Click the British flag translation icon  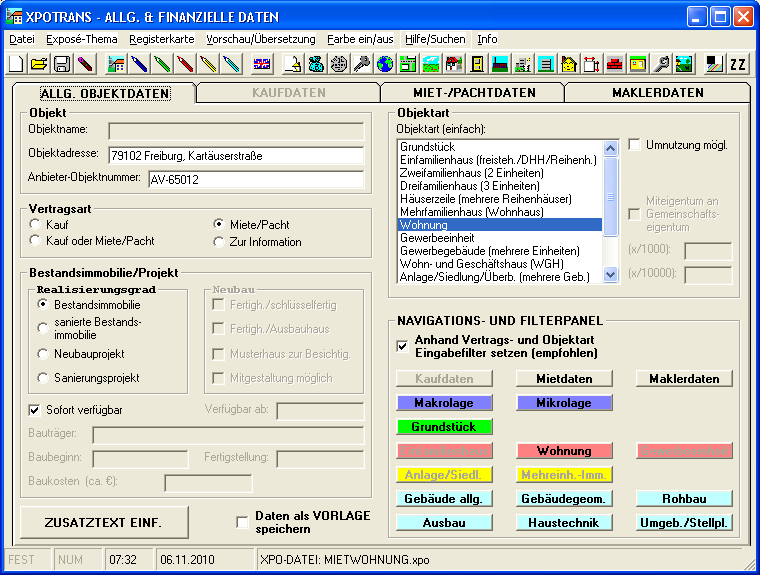(261, 65)
